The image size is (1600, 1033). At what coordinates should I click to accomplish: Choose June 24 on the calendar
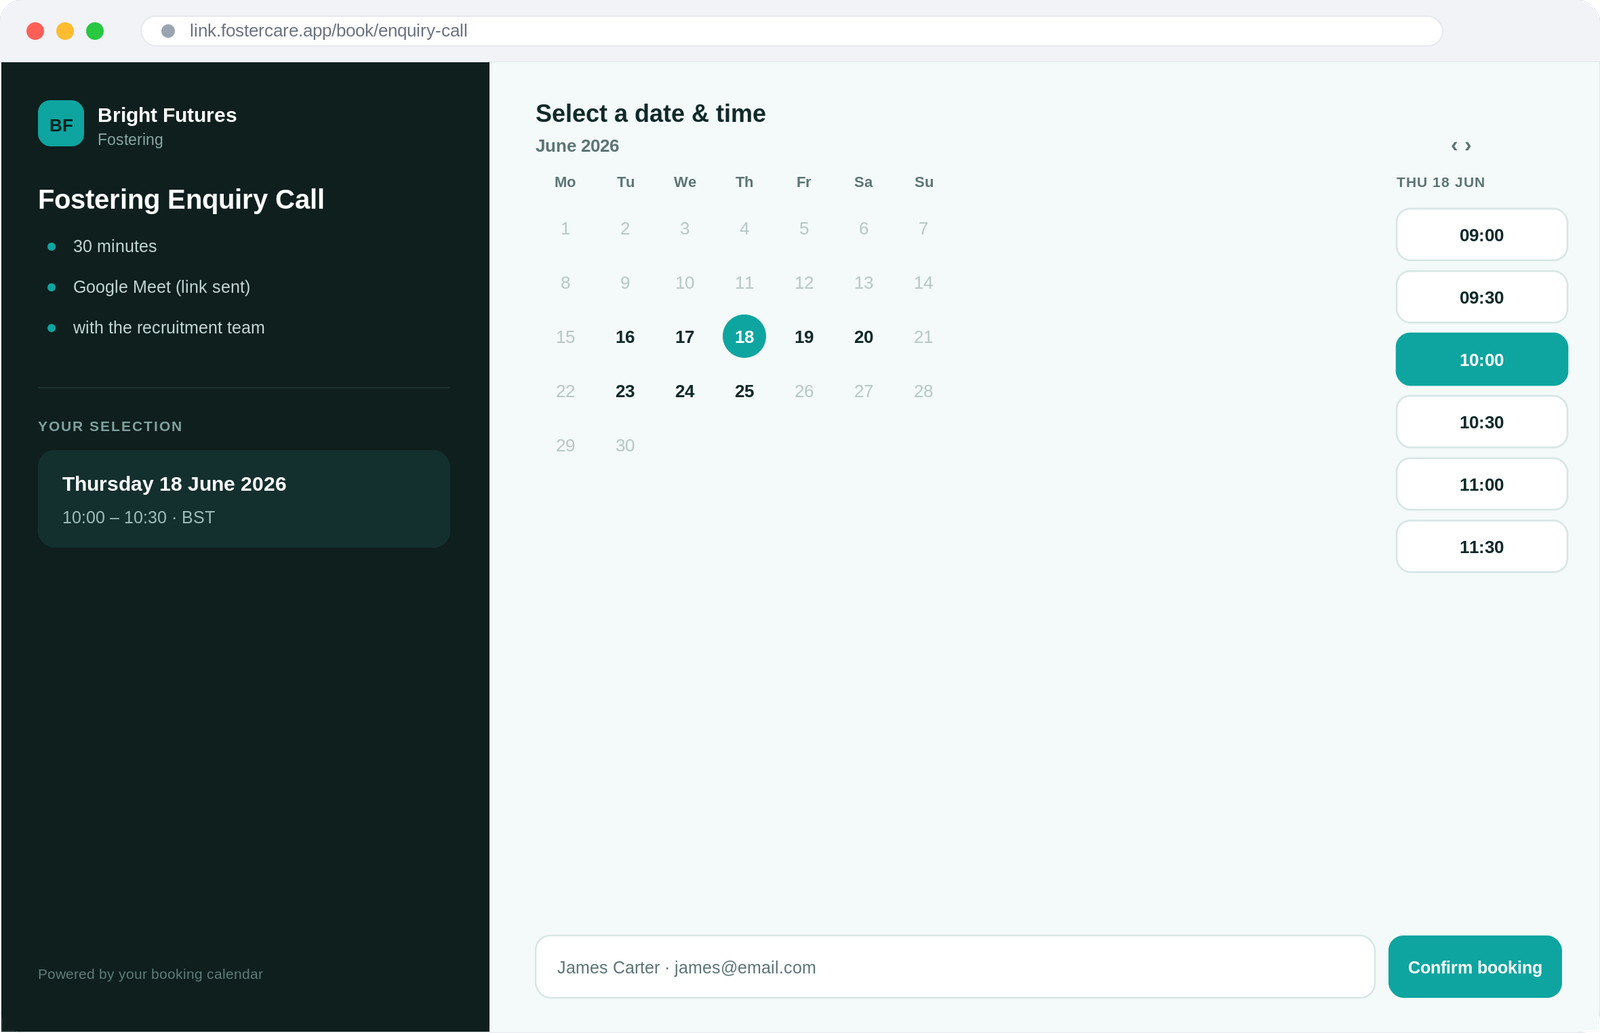pyautogui.click(x=685, y=391)
